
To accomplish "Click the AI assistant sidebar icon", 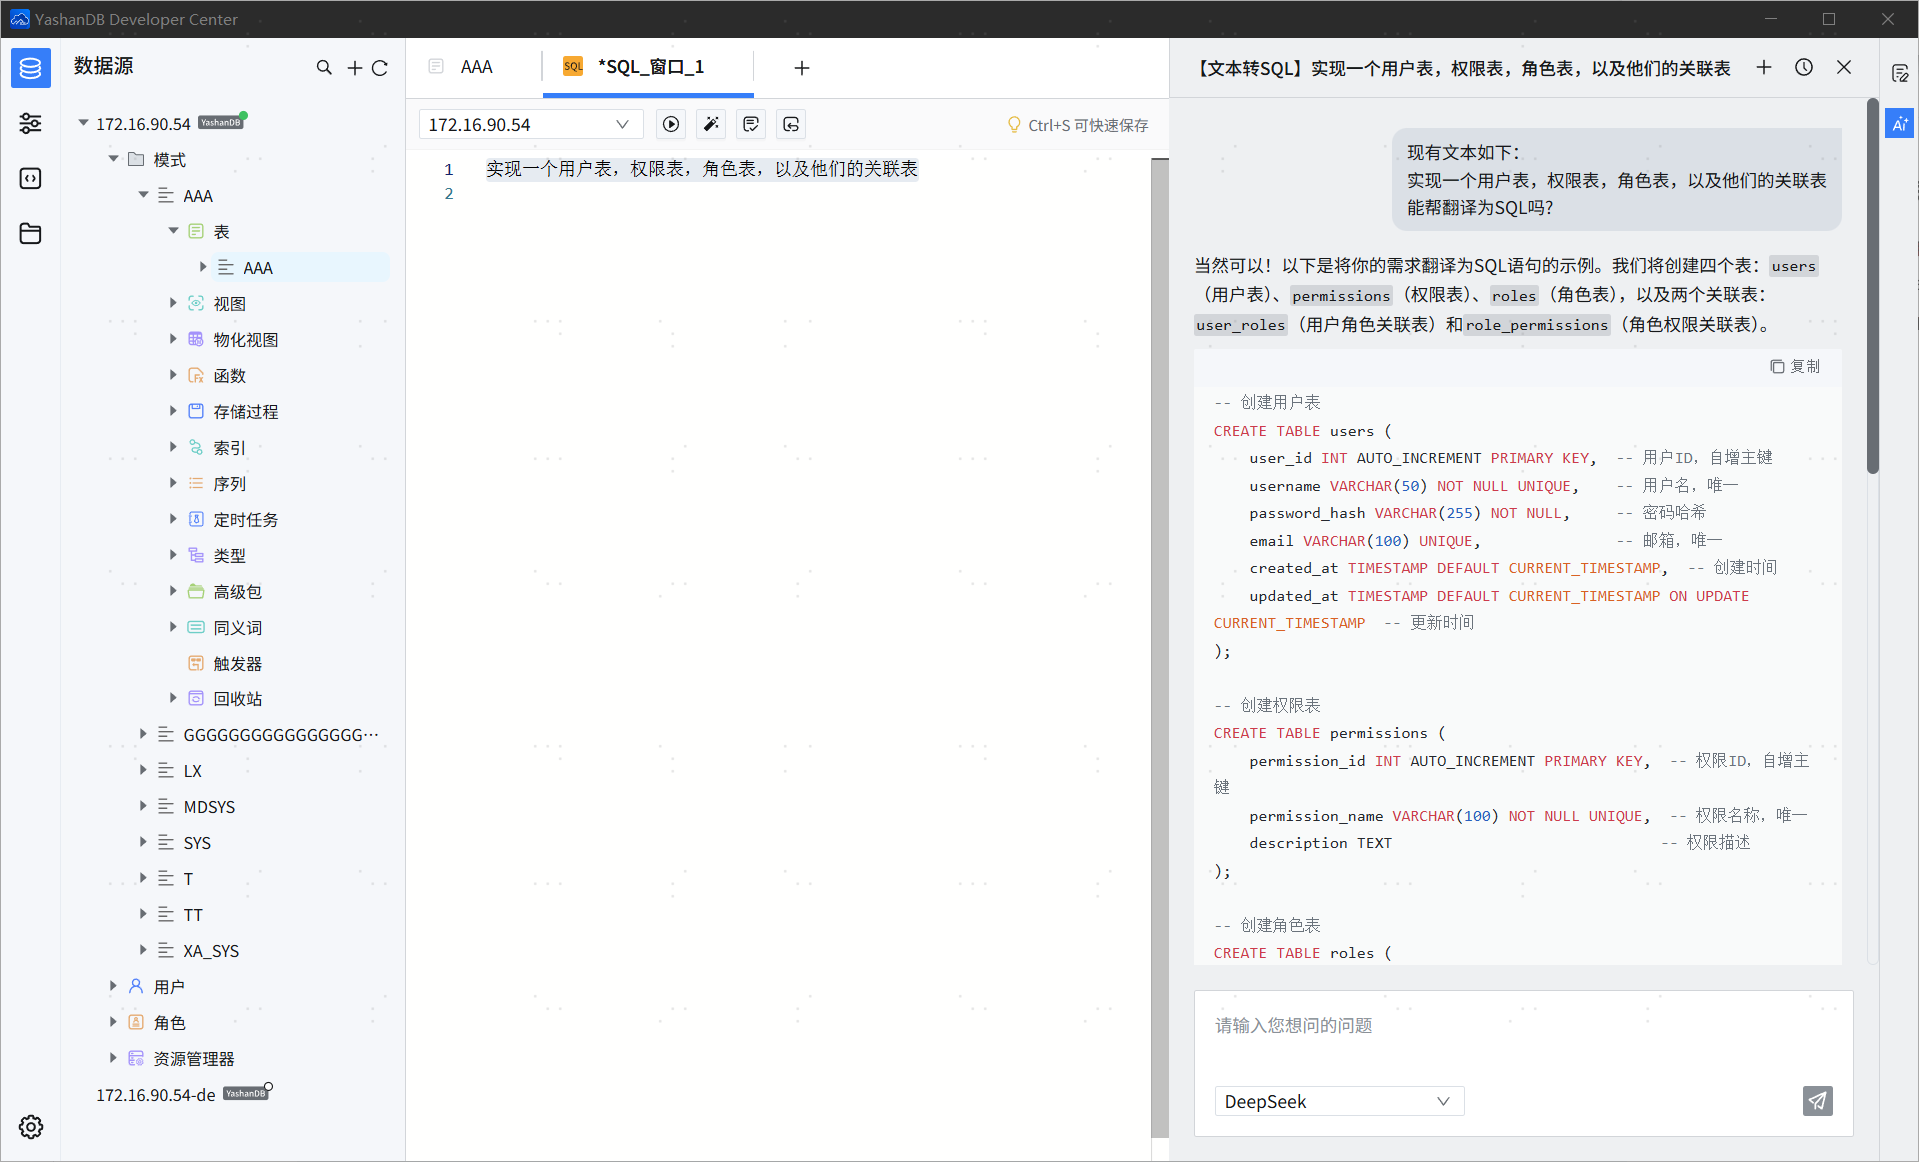I will (x=1899, y=124).
